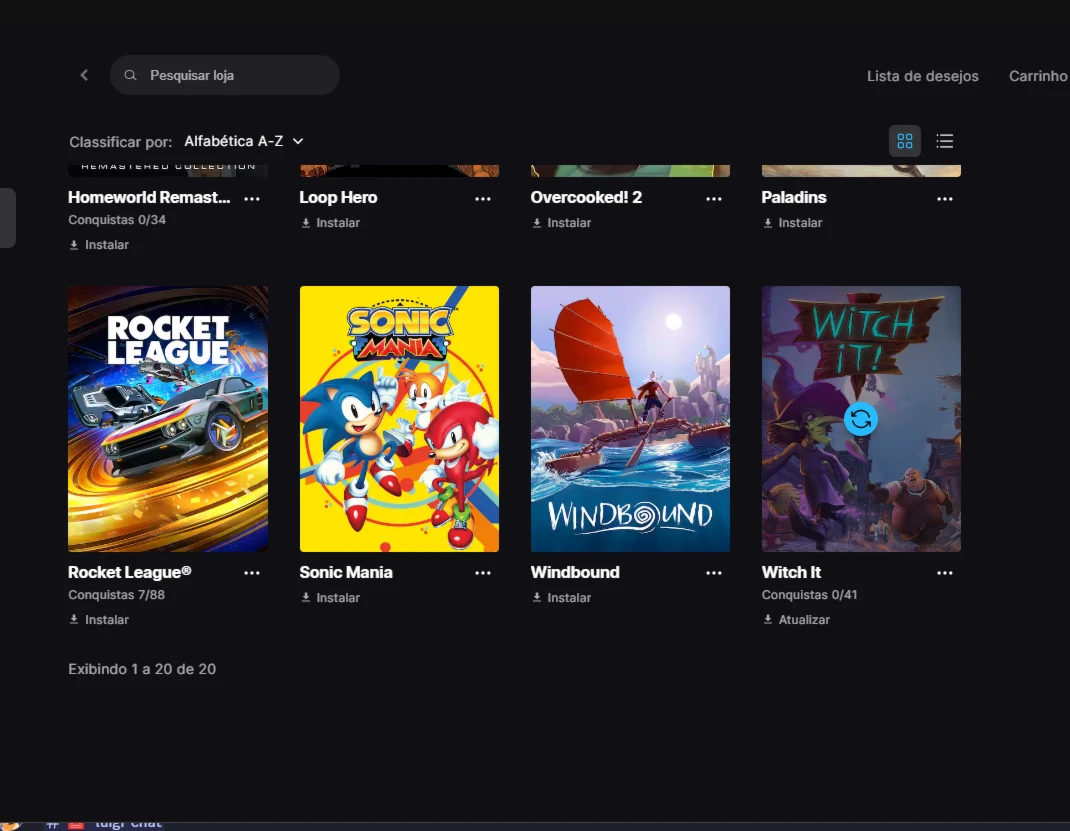Open the Alfabética A-Z sort dropdown
Image resolution: width=1070 pixels, height=831 pixels.
[x=244, y=141]
